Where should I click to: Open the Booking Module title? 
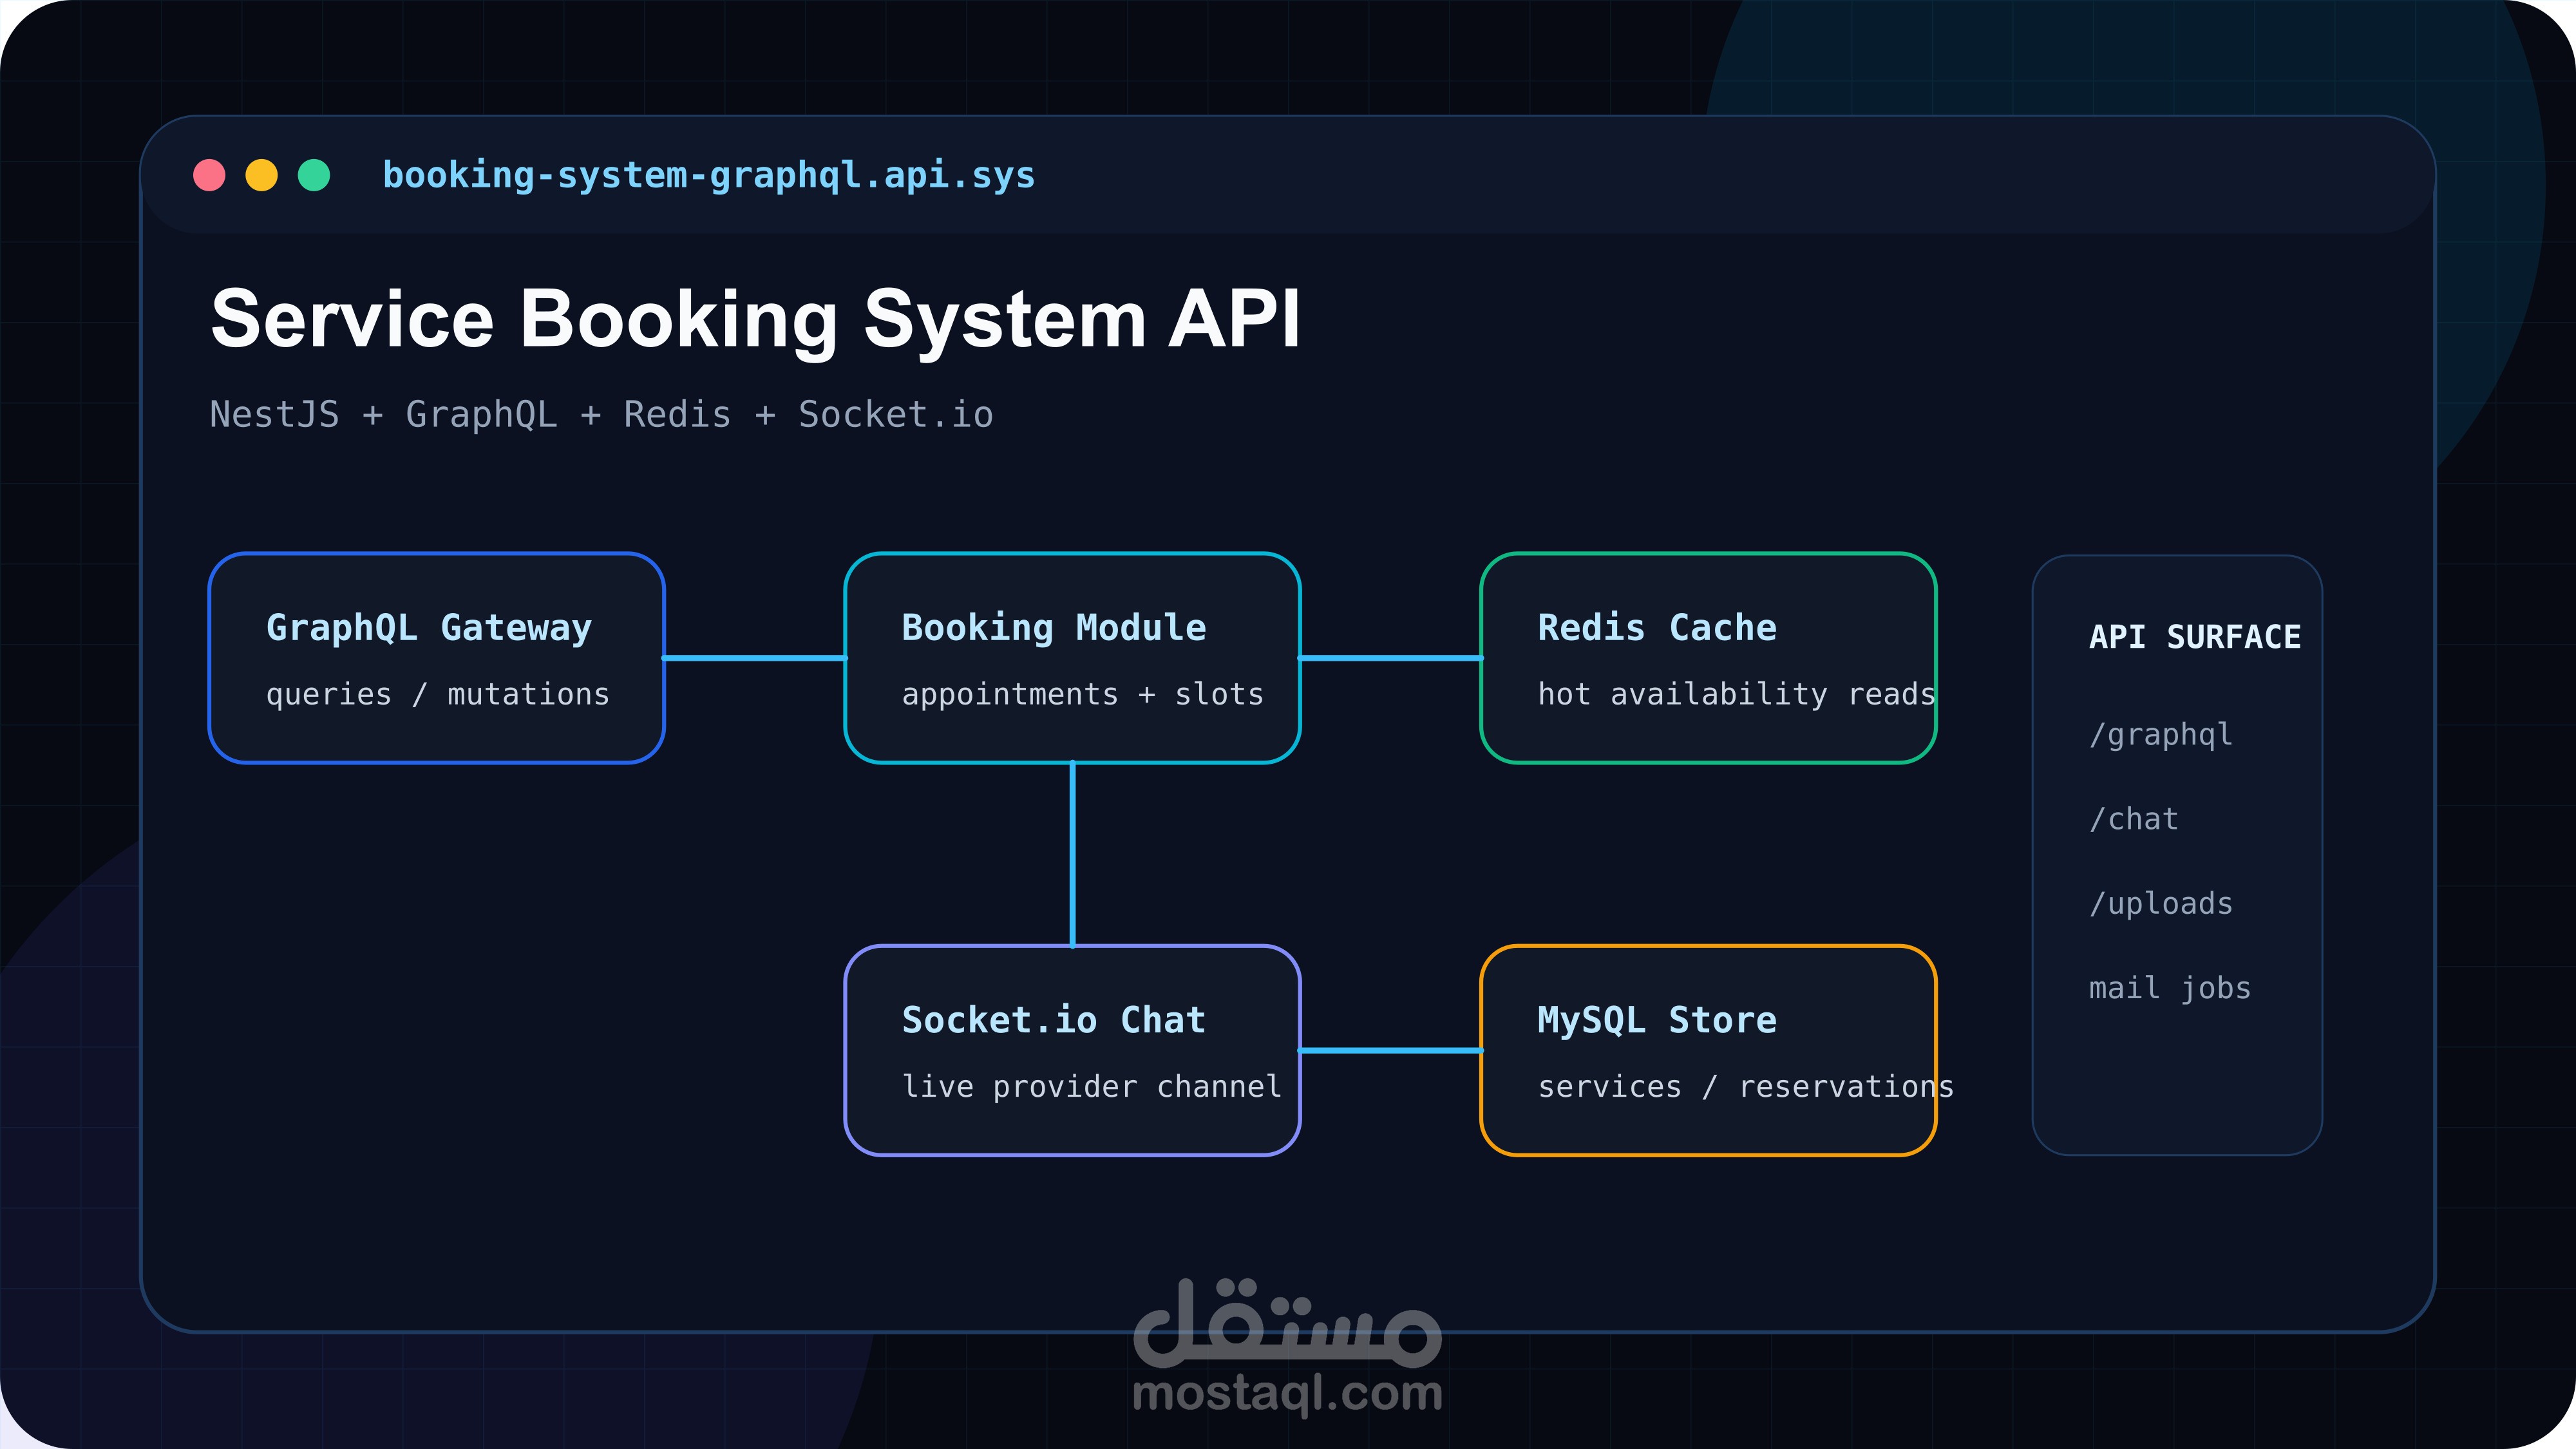click(1054, 628)
